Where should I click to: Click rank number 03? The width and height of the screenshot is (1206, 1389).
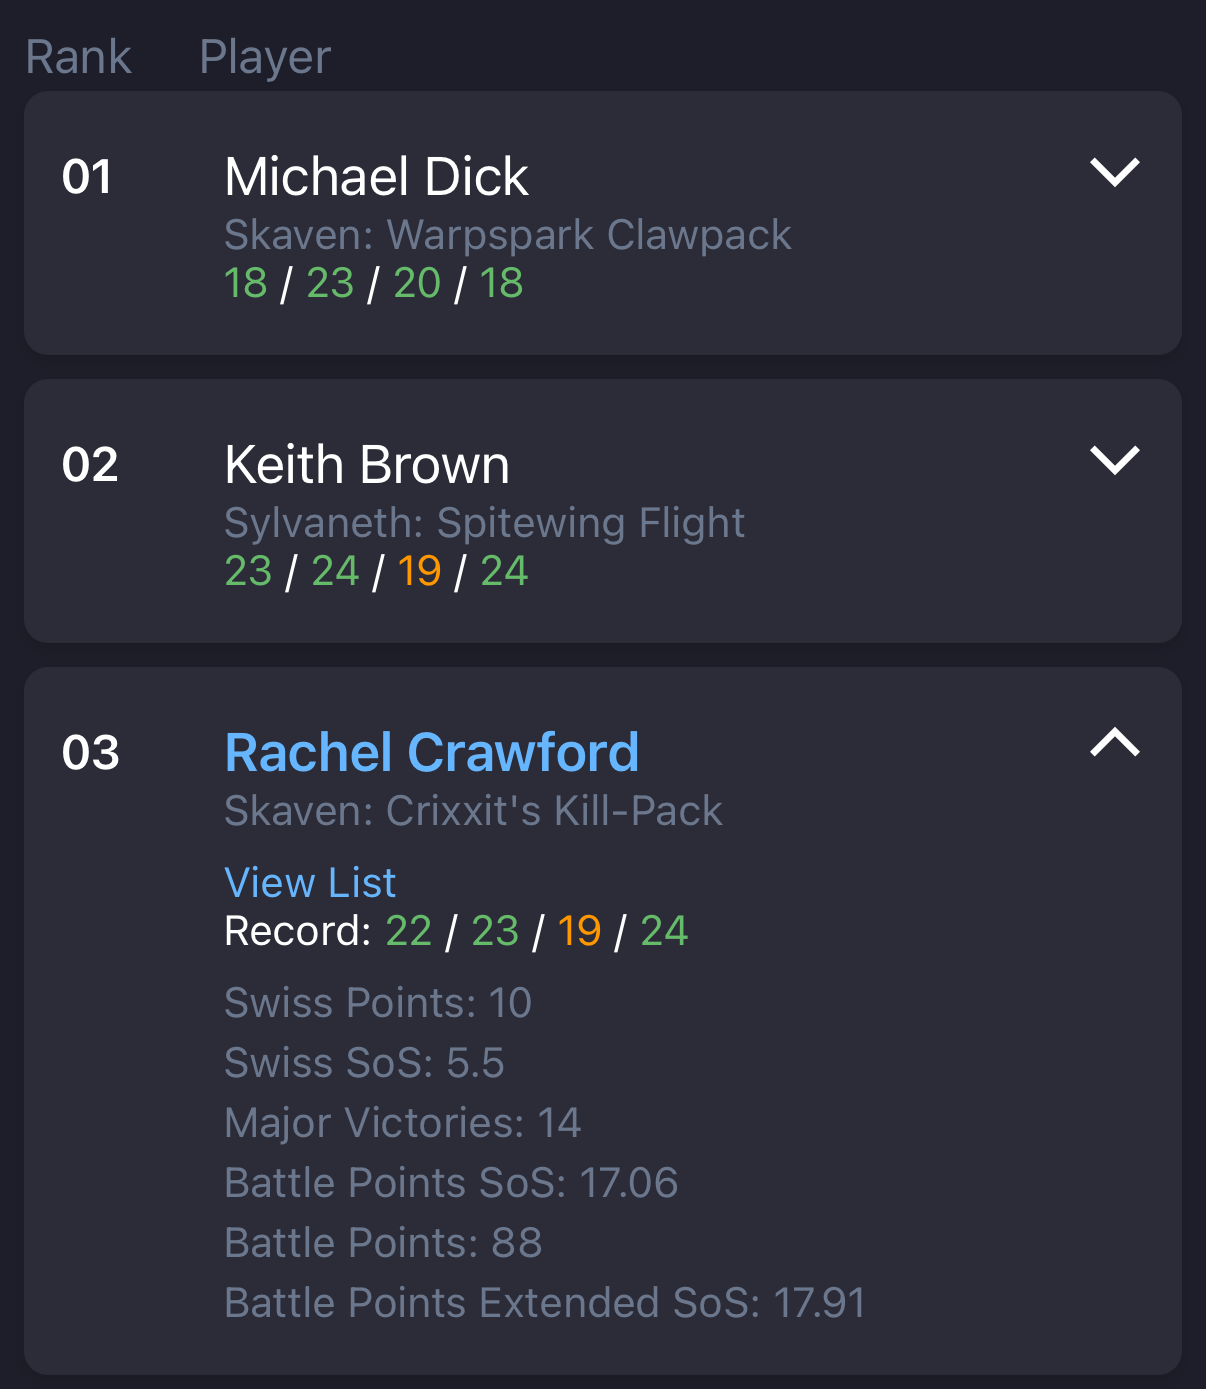[x=91, y=753]
